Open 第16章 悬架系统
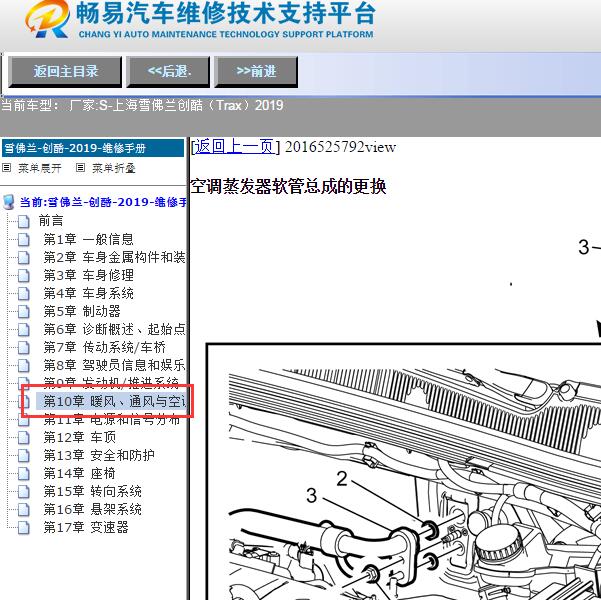Screen dimensions: 601x600 coord(92,510)
